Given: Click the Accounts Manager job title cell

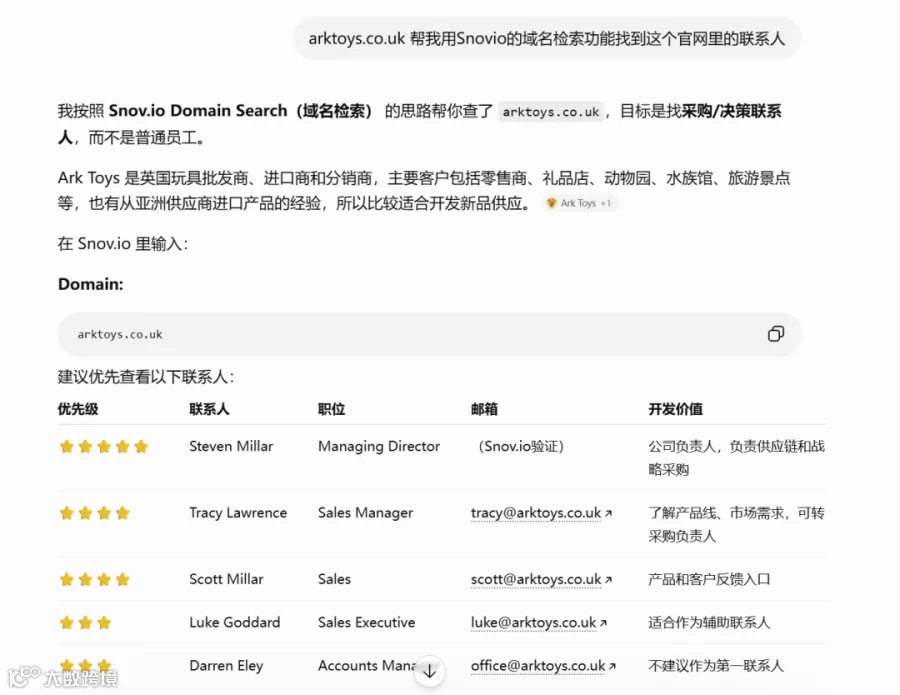Looking at the screenshot, I should [x=367, y=666].
